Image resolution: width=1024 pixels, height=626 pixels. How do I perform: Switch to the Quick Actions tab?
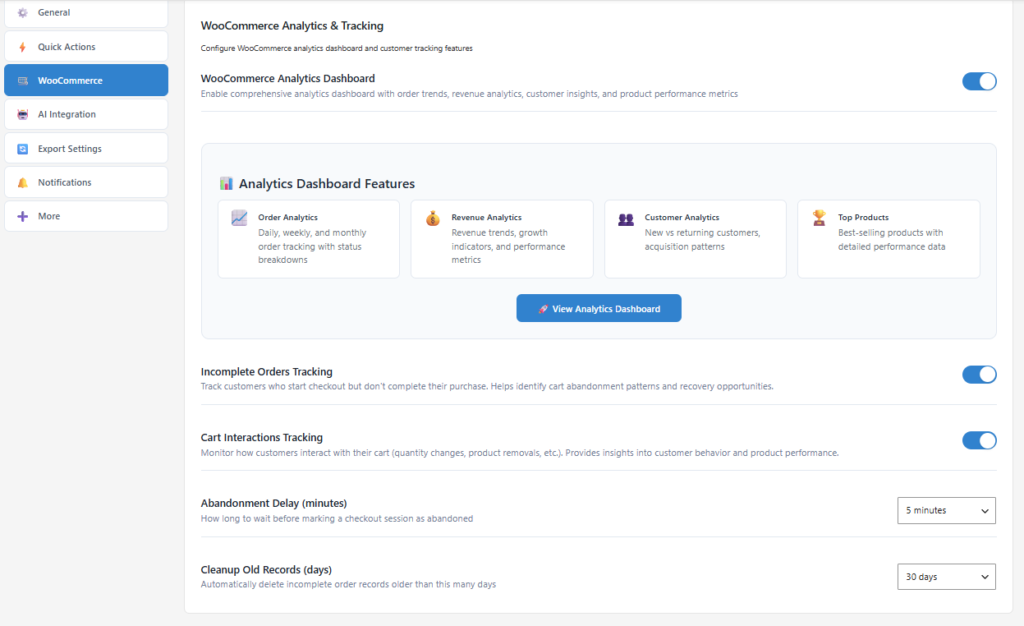click(x=86, y=47)
